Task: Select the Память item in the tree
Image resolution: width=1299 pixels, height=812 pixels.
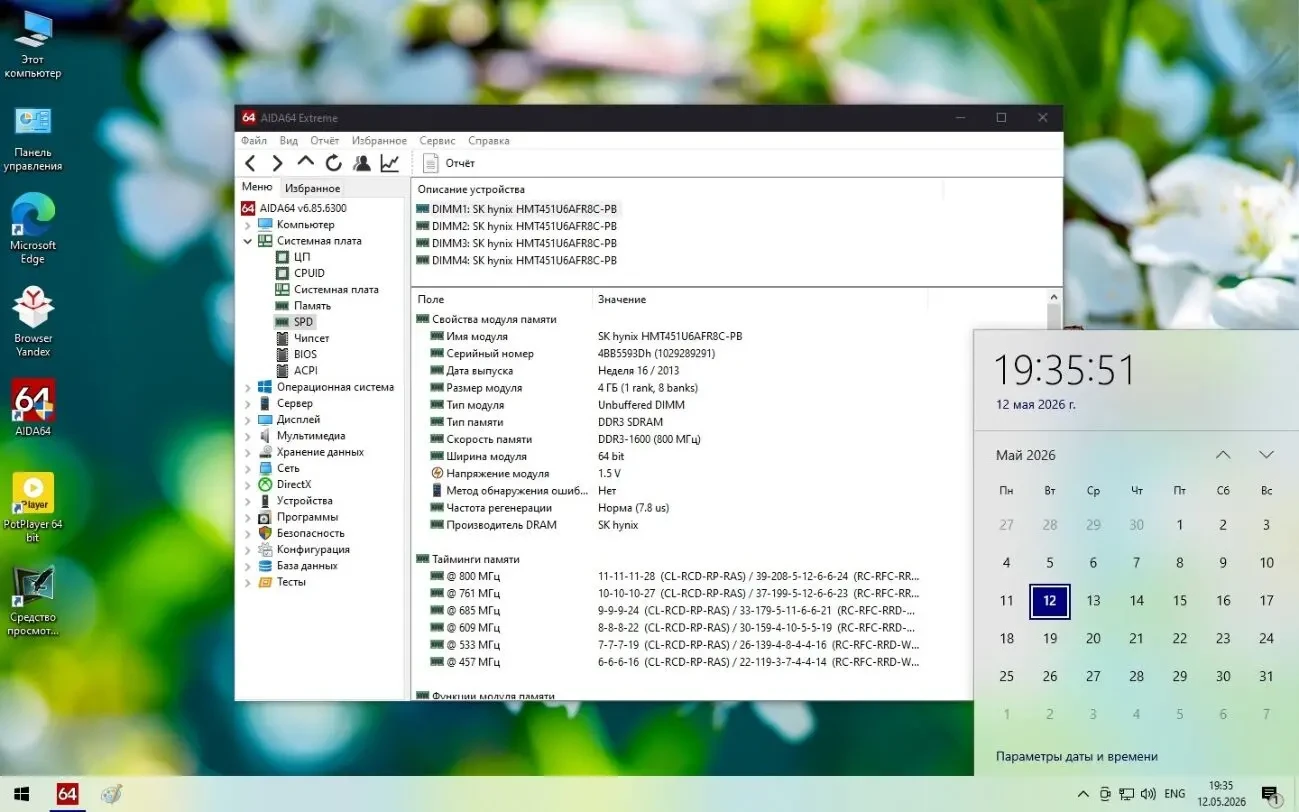Action: pyautogui.click(x=312, y=306)
